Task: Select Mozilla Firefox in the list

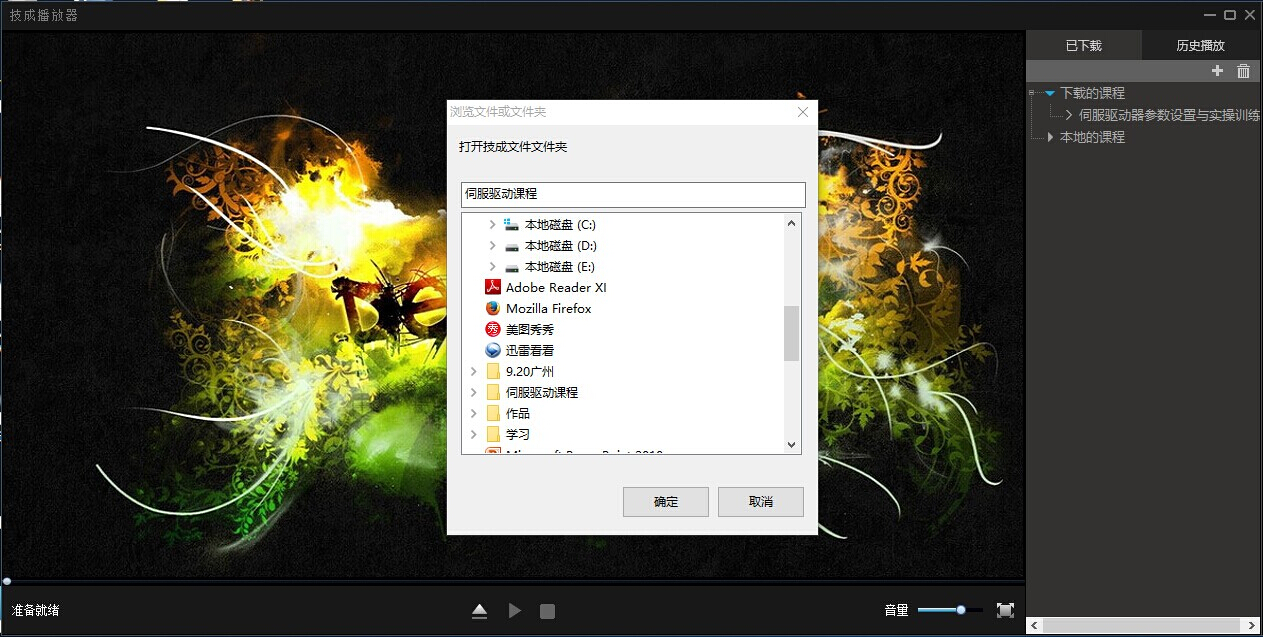Action: pyautogui.click(x=548, y=309)
